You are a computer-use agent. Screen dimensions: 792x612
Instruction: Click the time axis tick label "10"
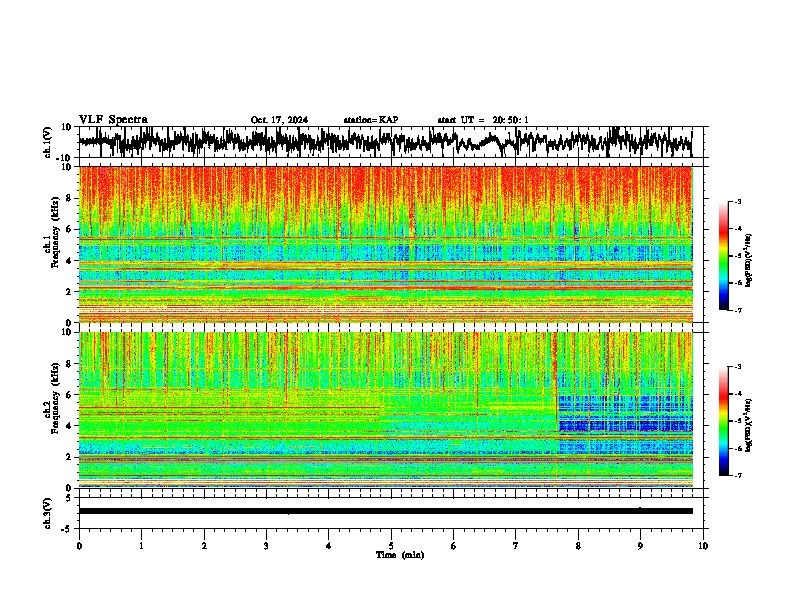703,546
